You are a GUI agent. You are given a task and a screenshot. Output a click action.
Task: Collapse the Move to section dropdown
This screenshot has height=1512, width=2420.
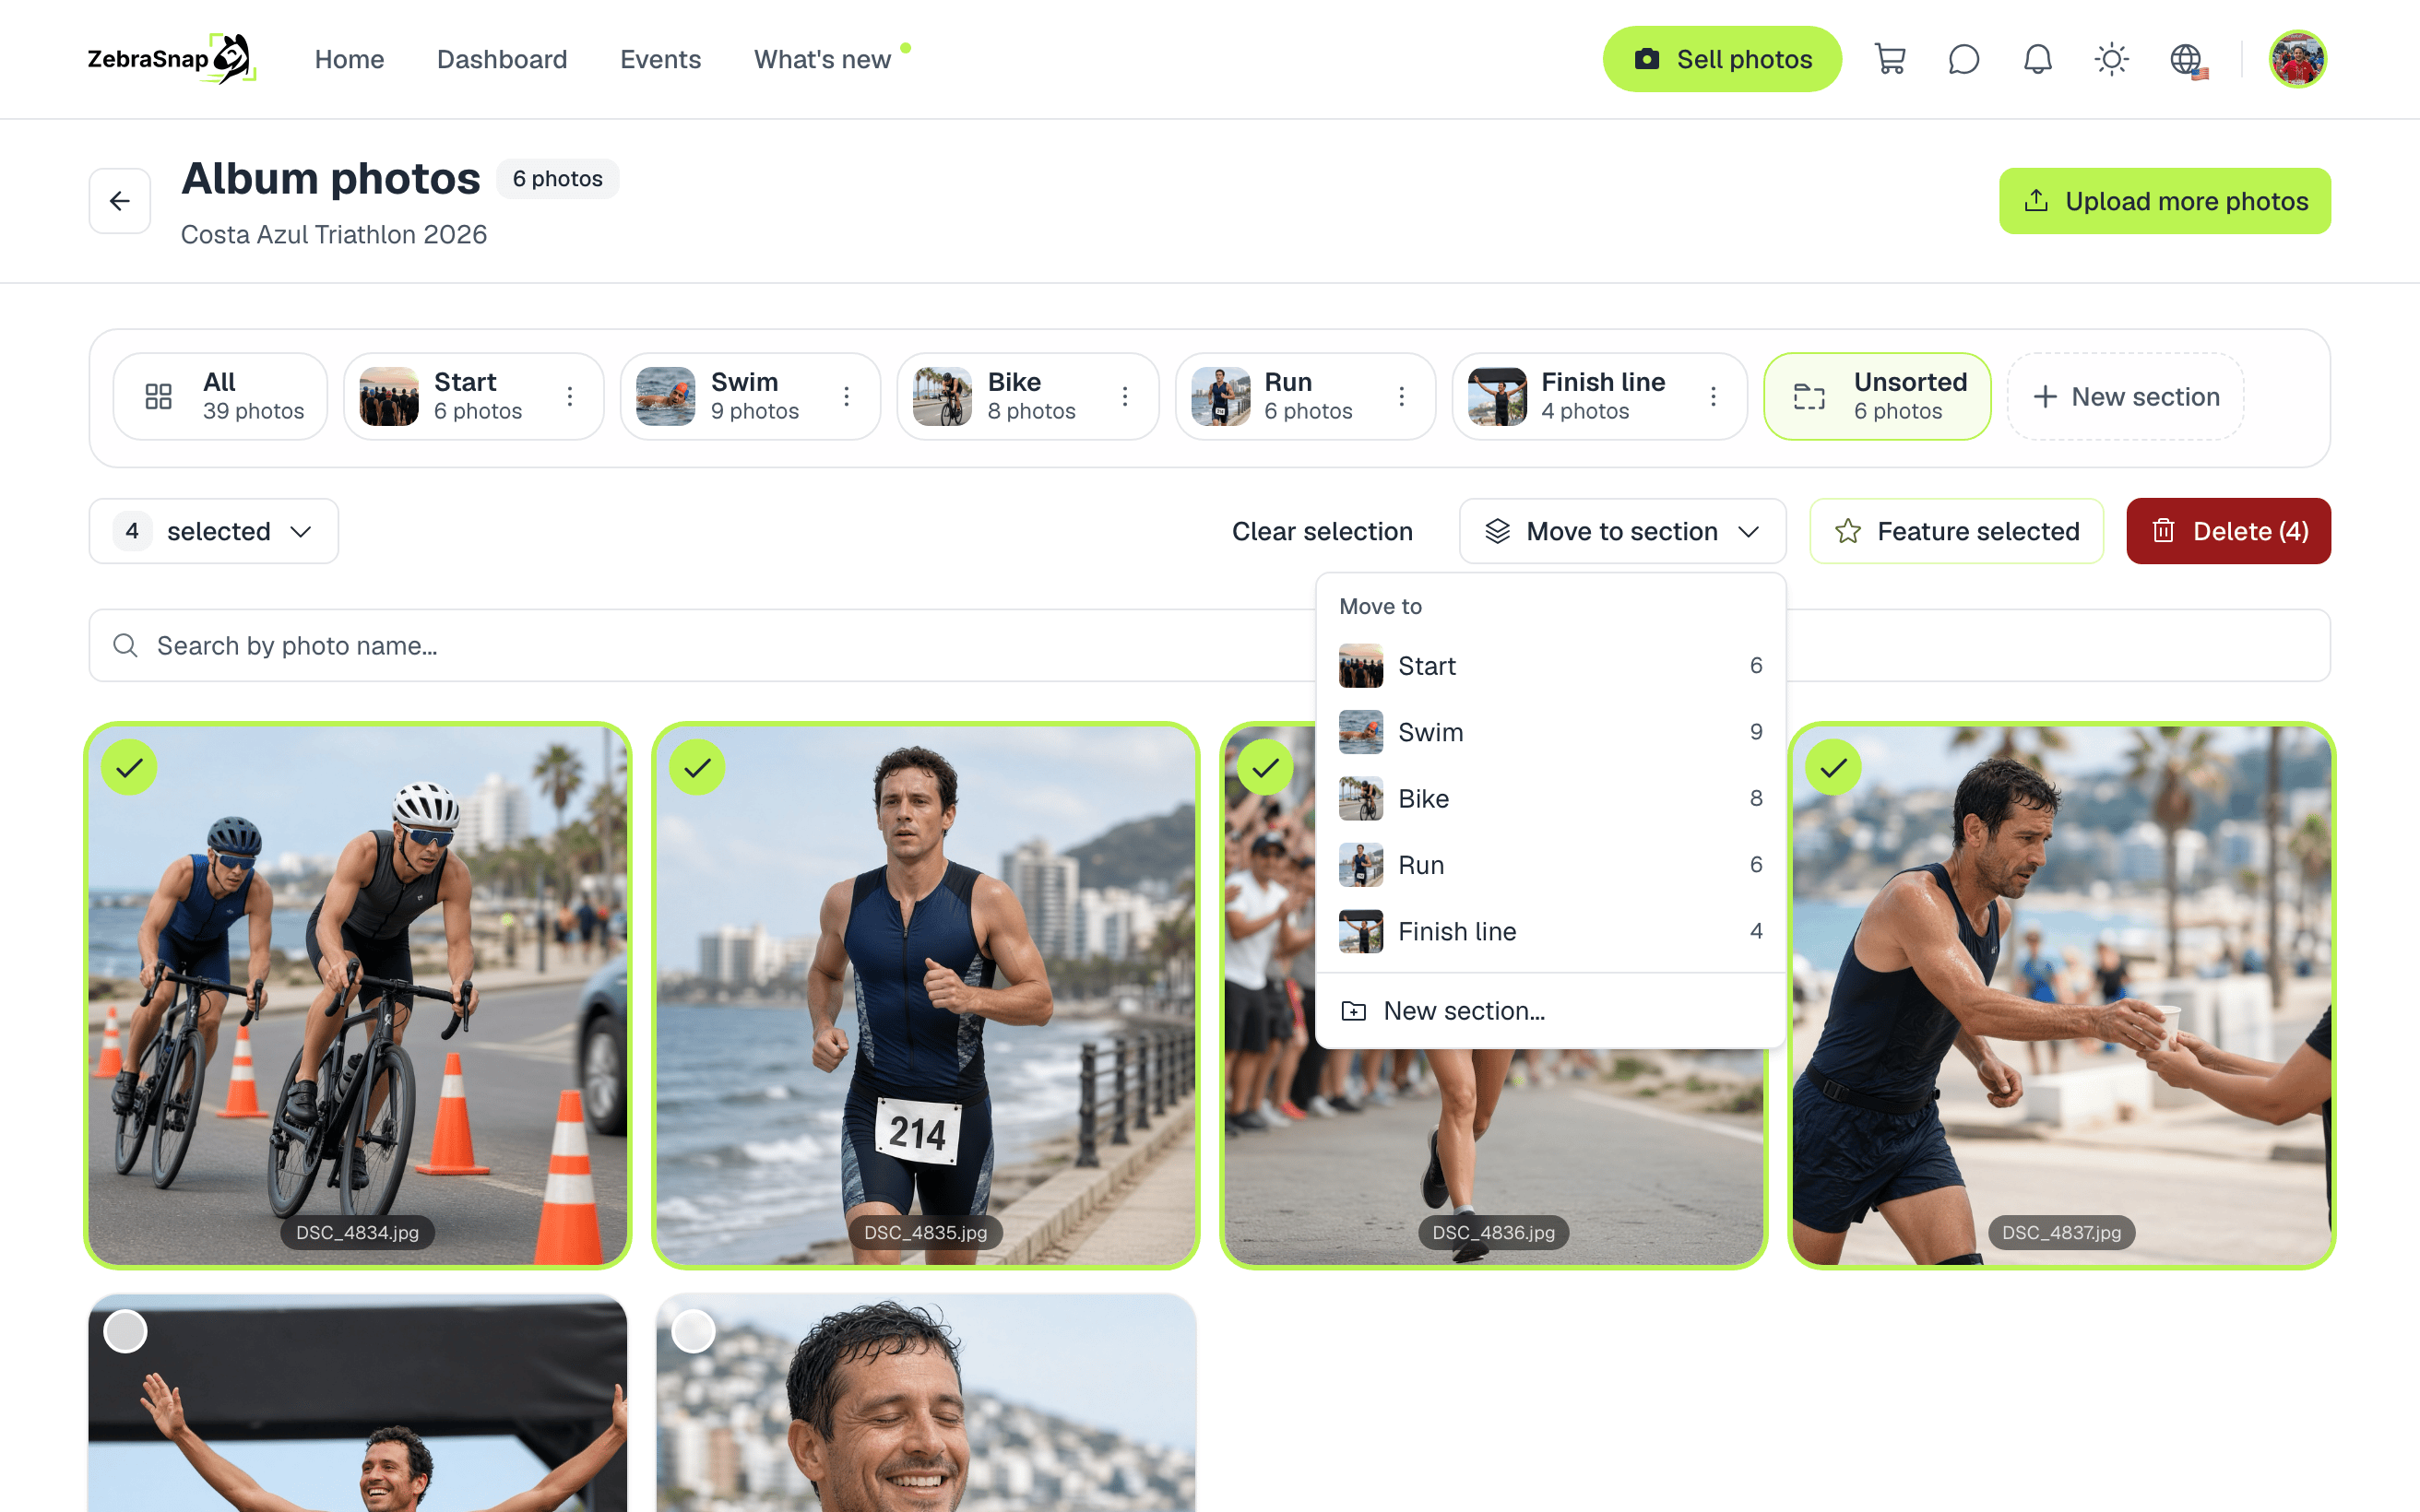[1622, 531]
